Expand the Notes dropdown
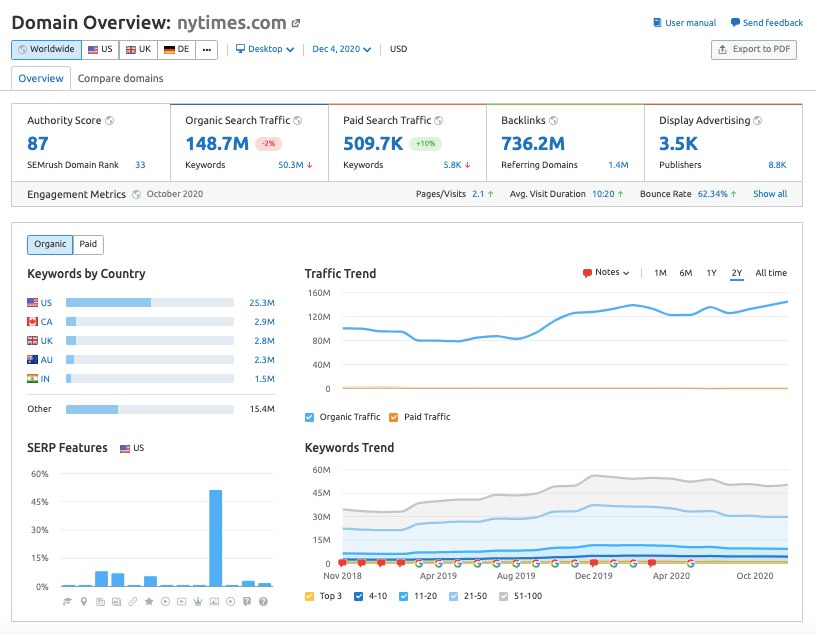Viewport: 816px width, 635px height. [606, 272]
